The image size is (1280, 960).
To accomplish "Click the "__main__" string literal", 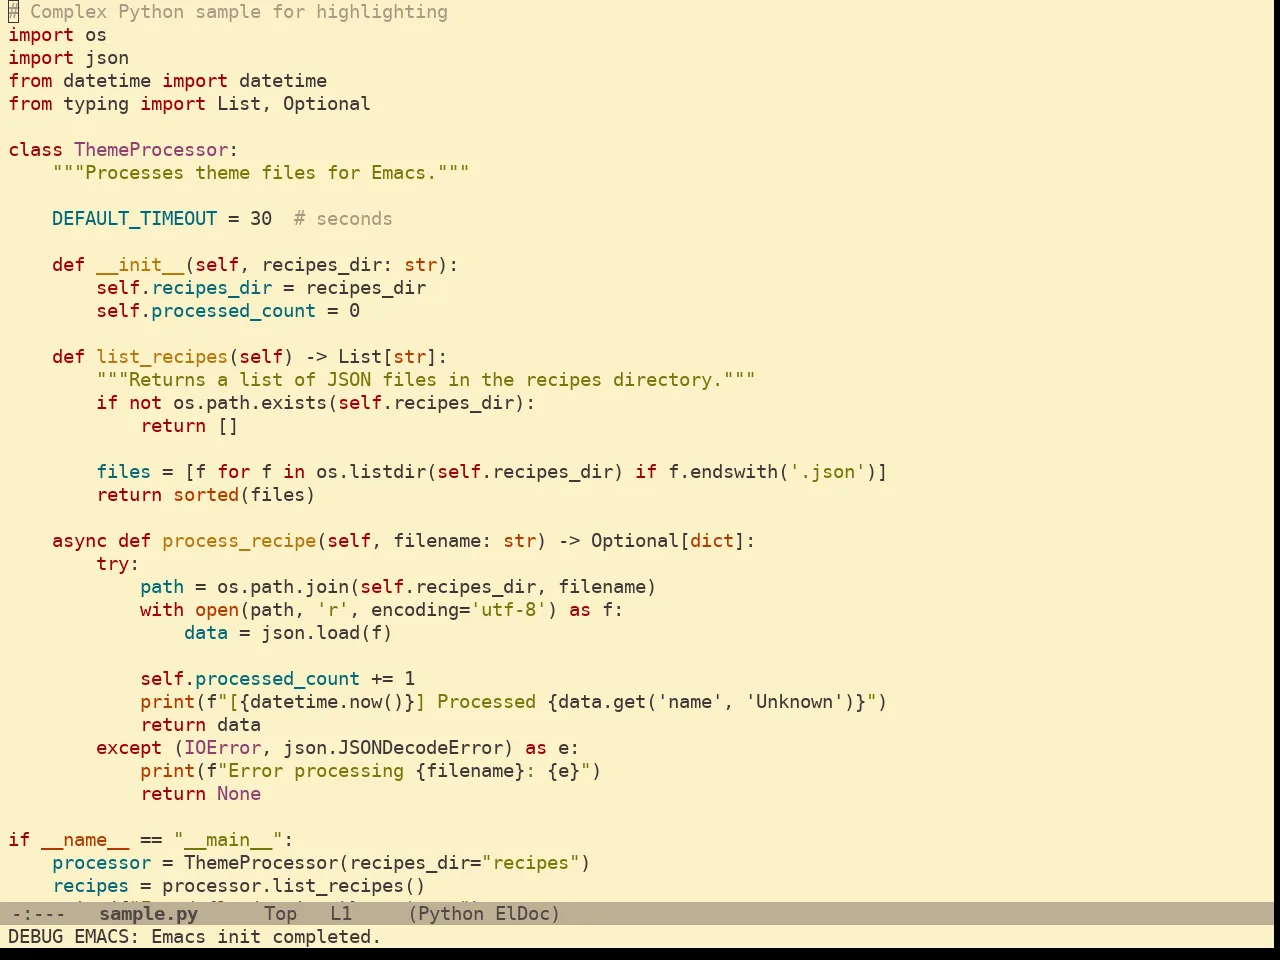I will 228,840.
